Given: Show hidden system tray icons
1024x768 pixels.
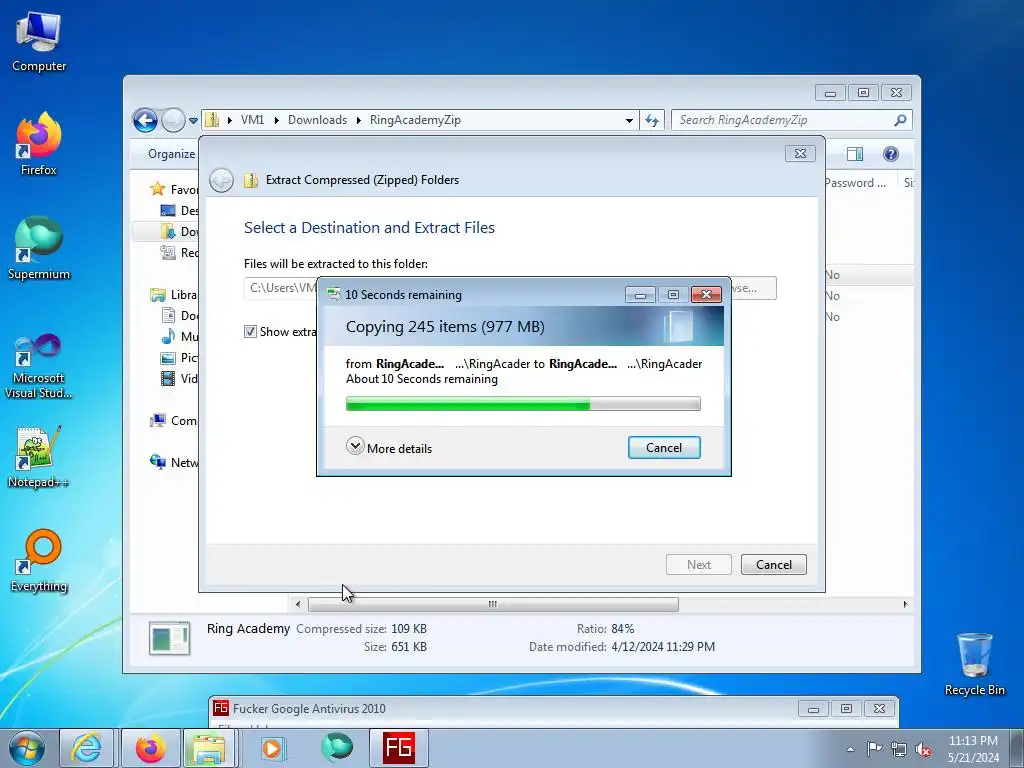Looking at the screenshot, I should pos(850,749).
